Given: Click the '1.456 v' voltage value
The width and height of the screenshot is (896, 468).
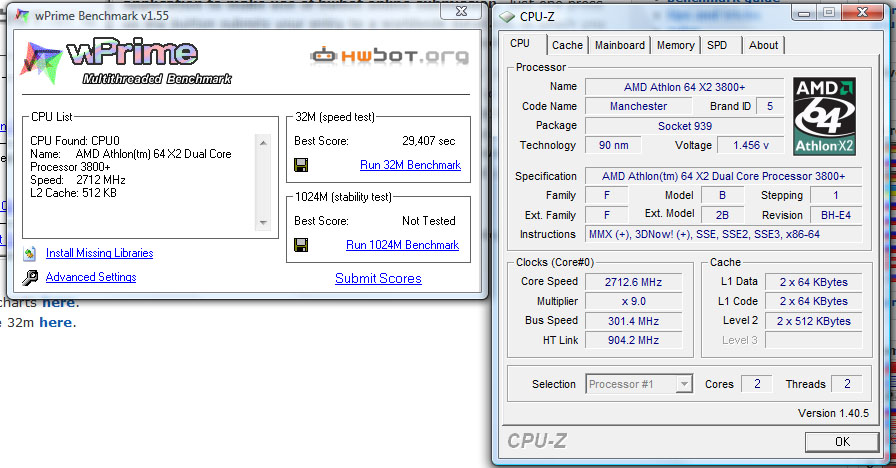Looking at the screenshot, I should [751, 145].
